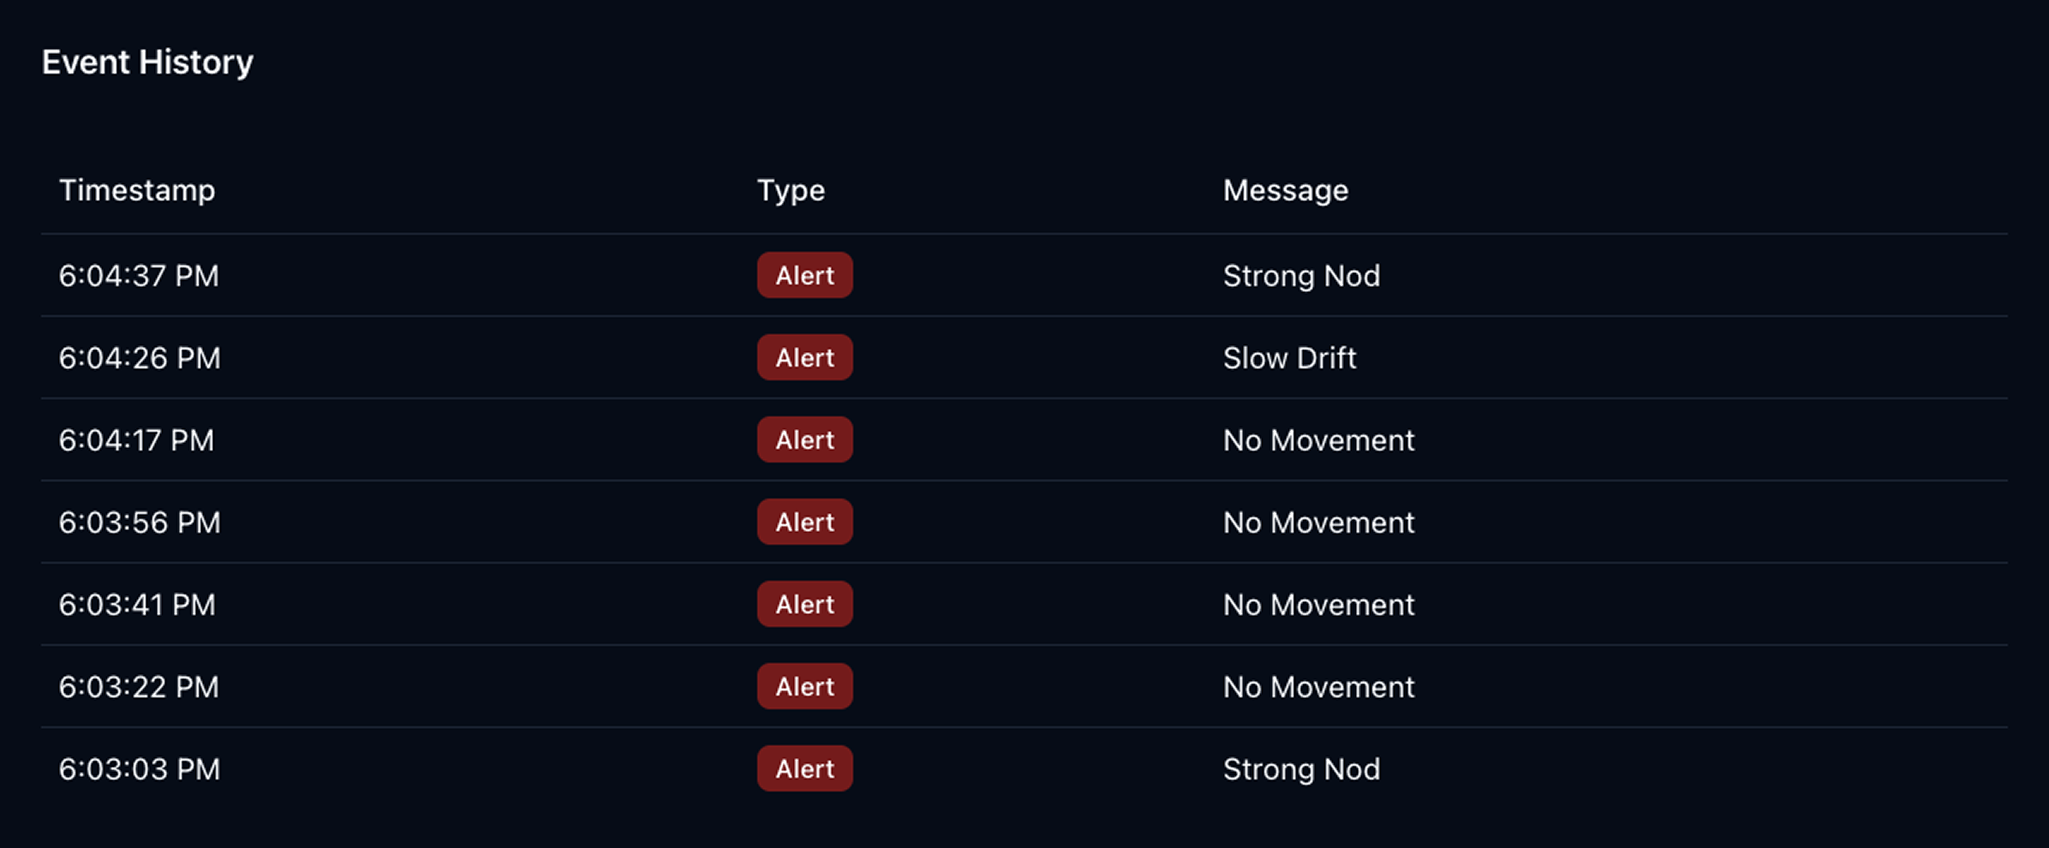The height and width of the screenshot is (848, 2049).
Task: Click the Type column header
Action: coord(790,190)
